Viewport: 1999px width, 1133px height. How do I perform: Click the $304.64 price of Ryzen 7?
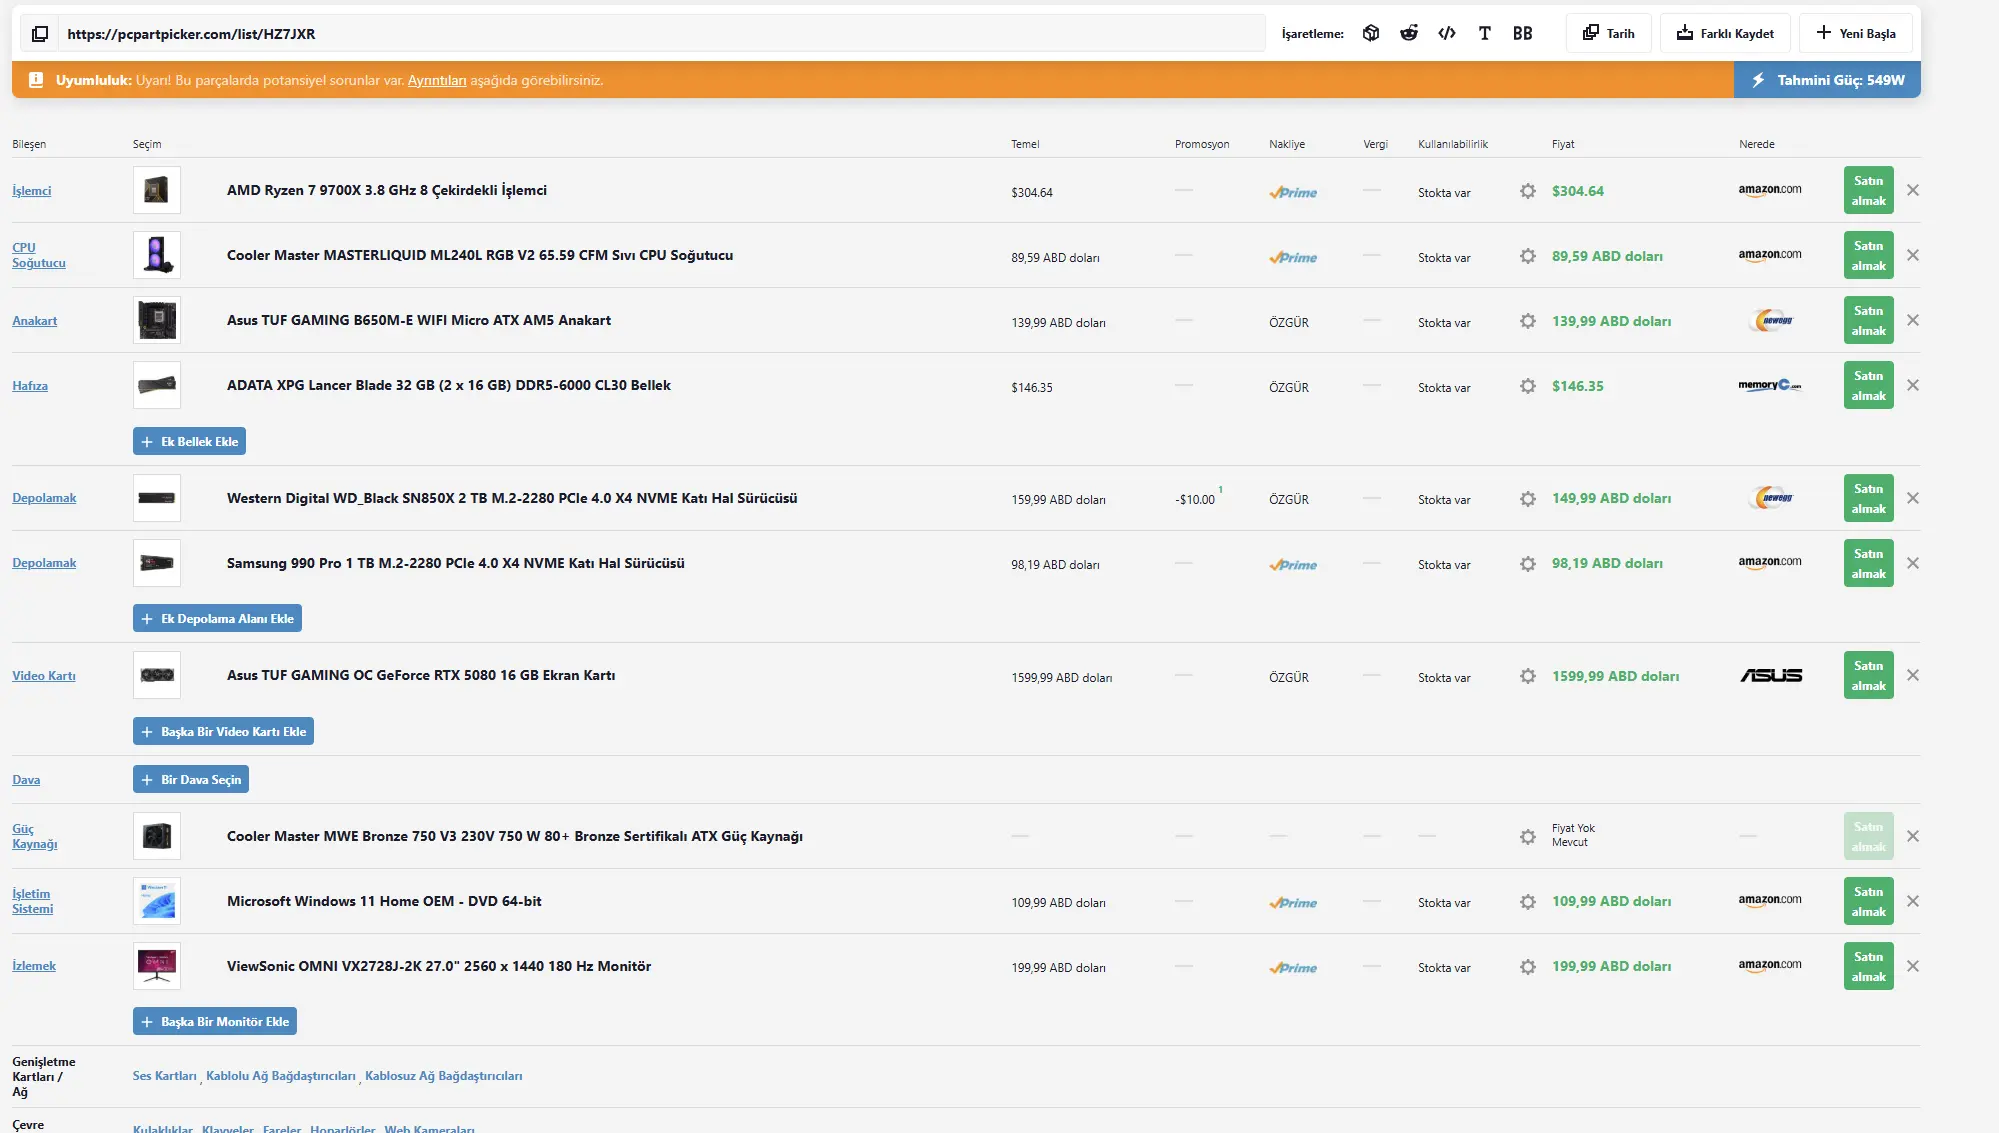1578,191
